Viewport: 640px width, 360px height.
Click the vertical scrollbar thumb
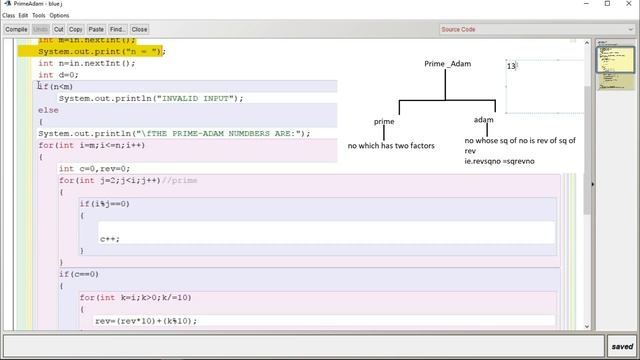point(587,150)
